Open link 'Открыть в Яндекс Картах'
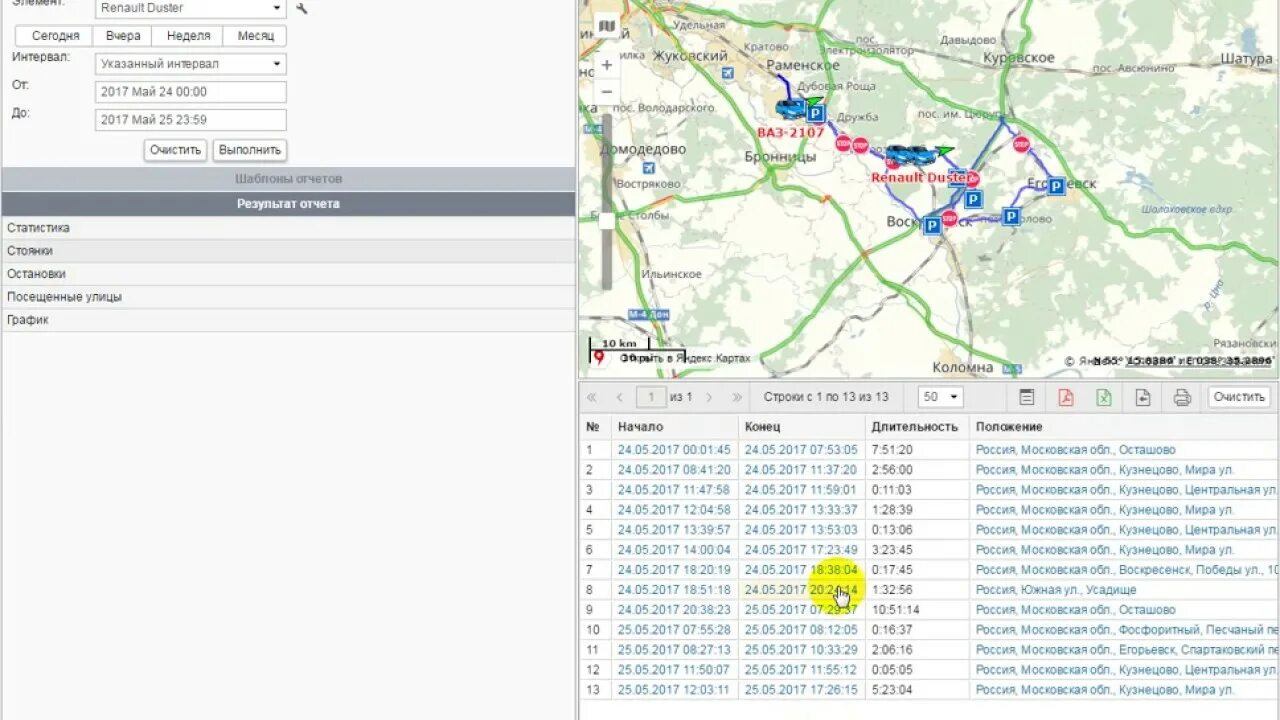 pyautogui.click(x=685, y=358)
